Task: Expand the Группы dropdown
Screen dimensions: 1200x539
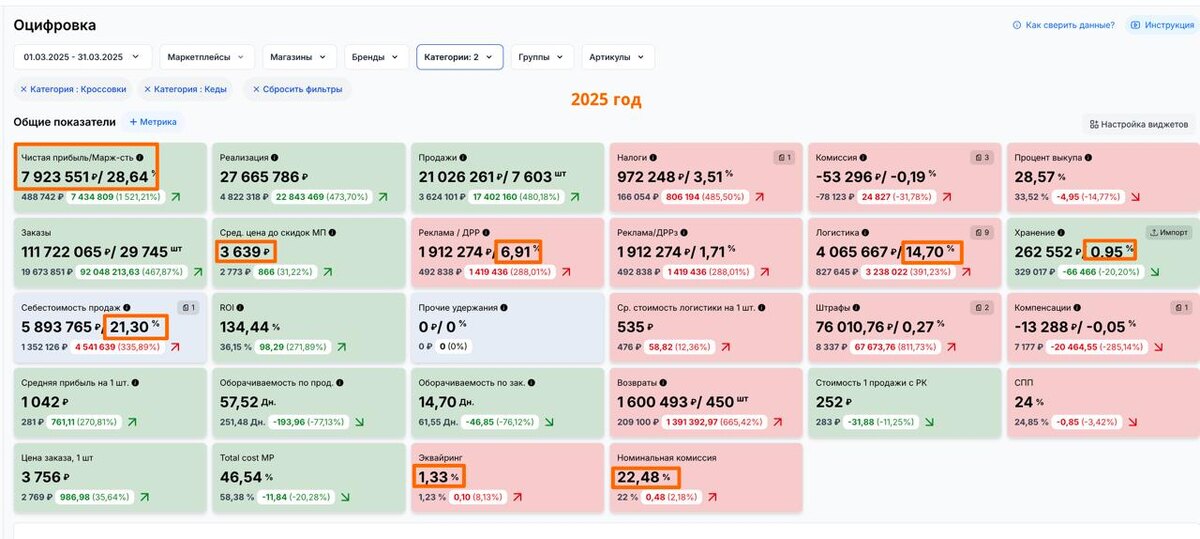Action: (541, 57)
